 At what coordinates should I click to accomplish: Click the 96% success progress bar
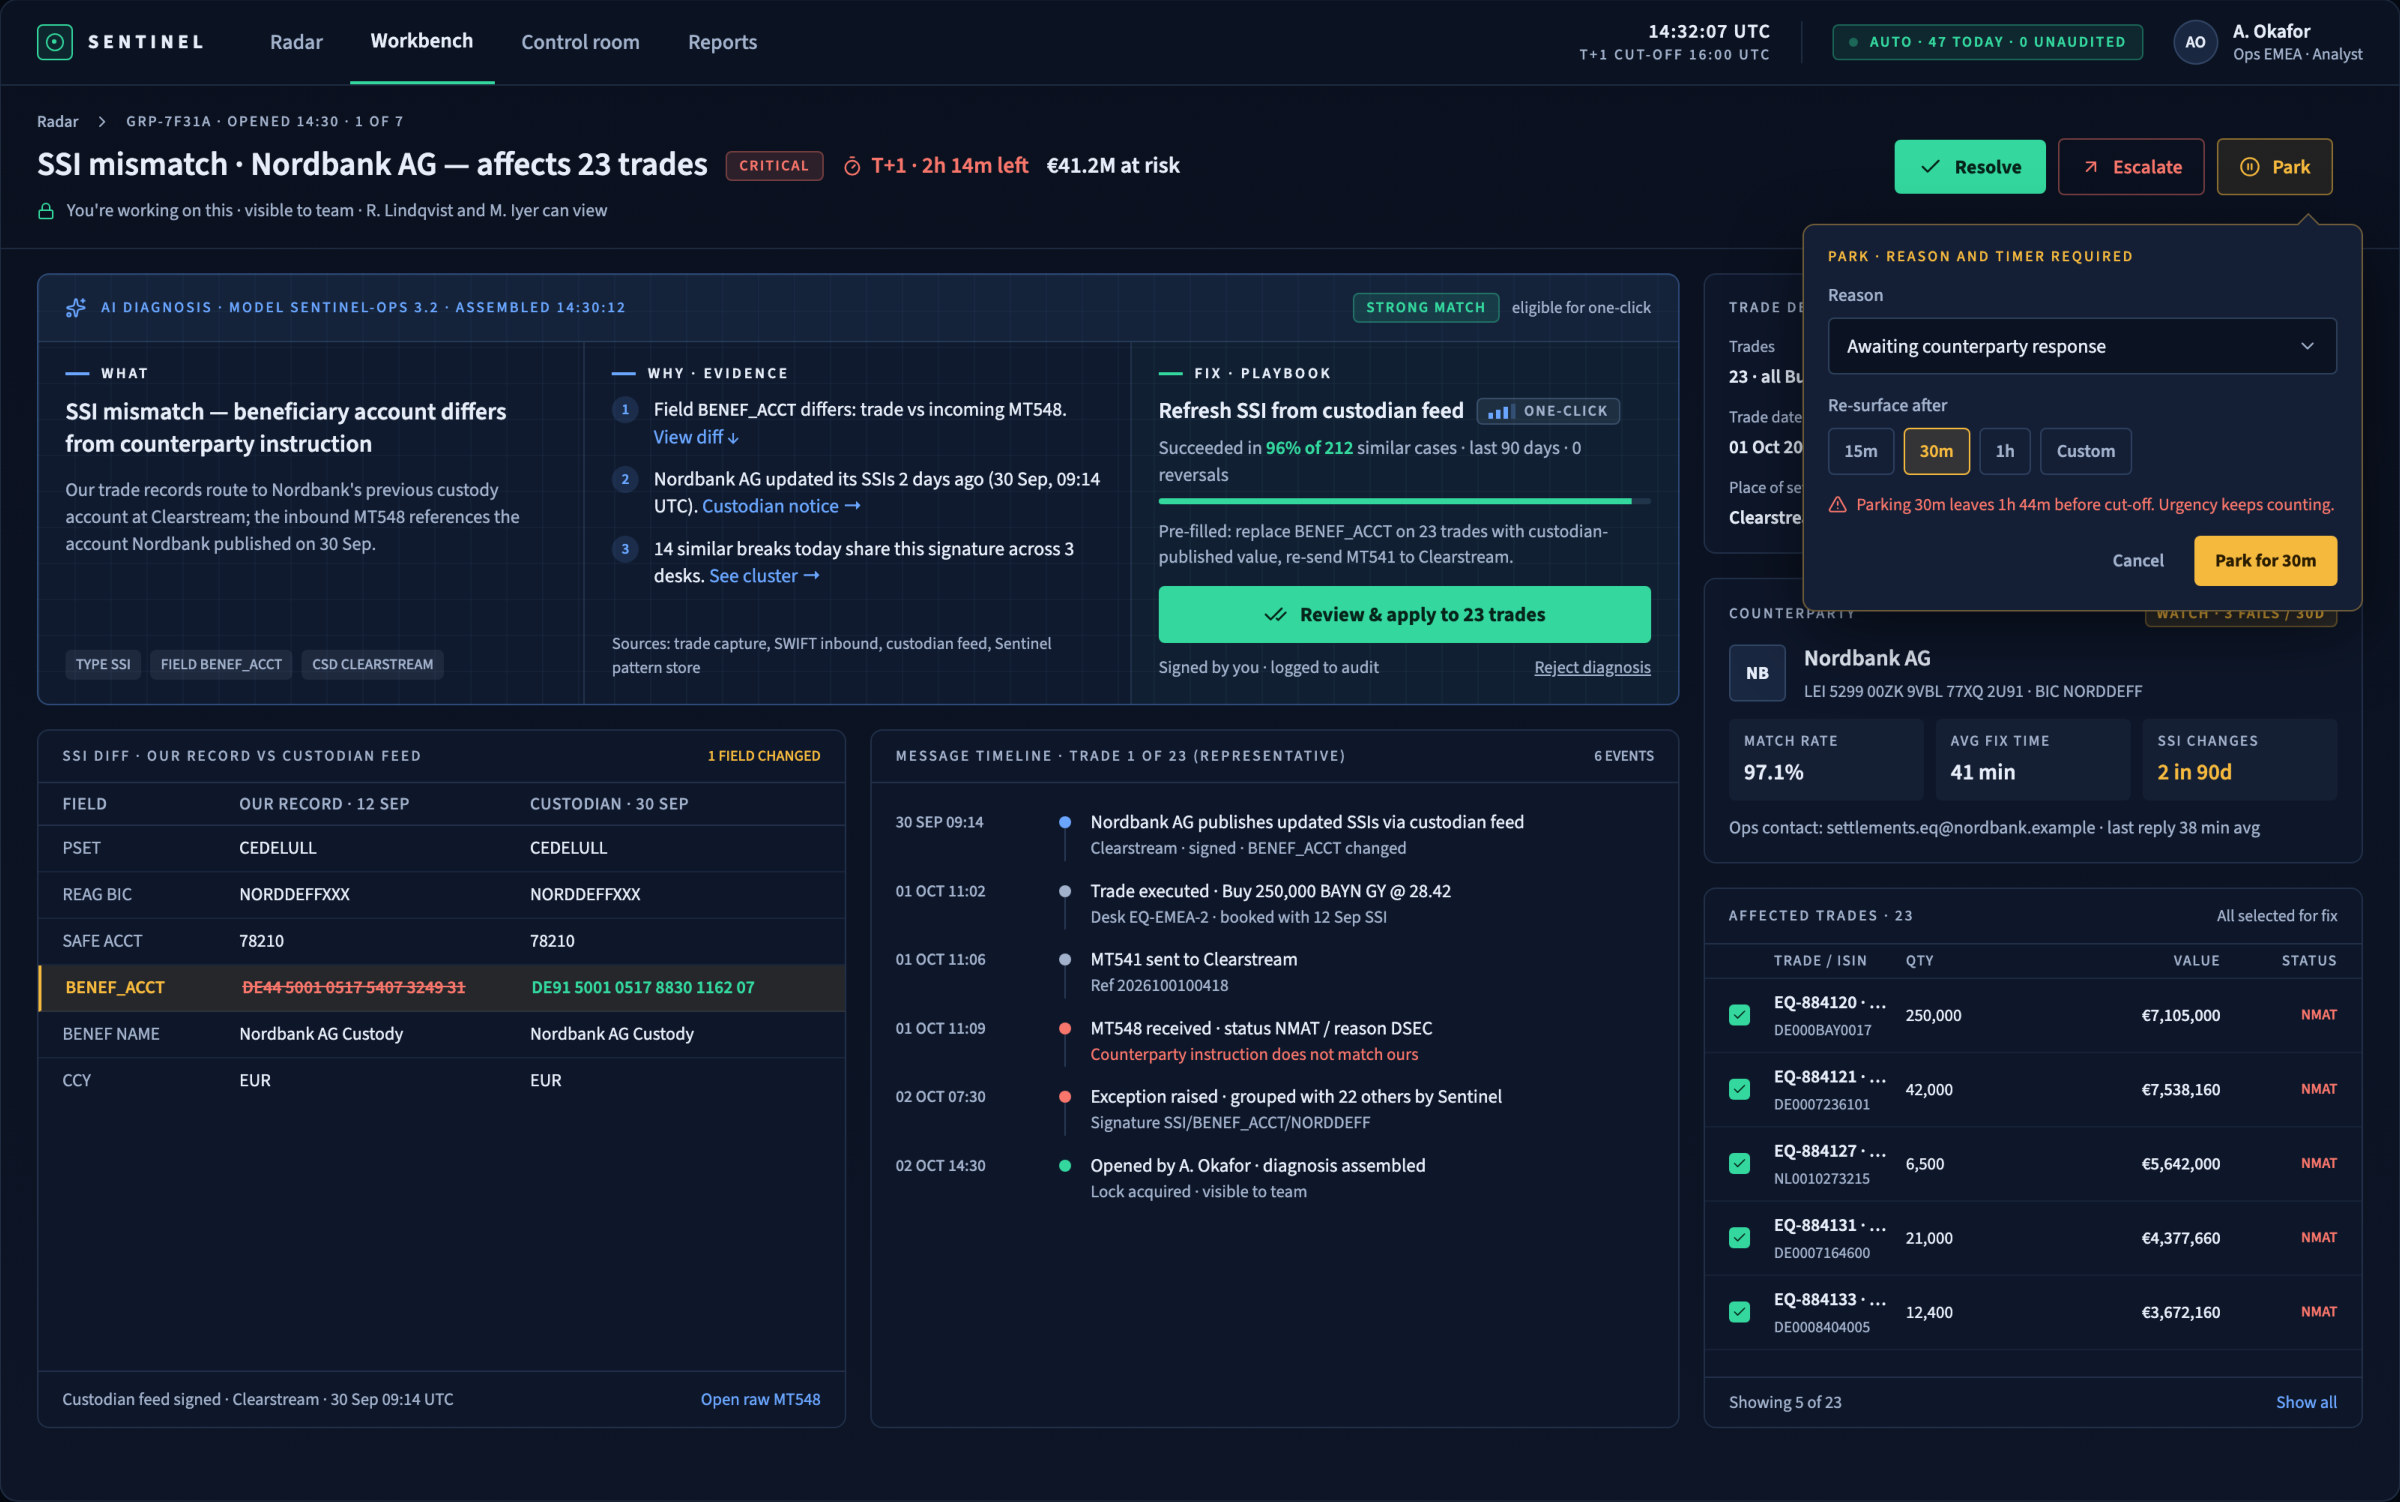coord(1404,501)
